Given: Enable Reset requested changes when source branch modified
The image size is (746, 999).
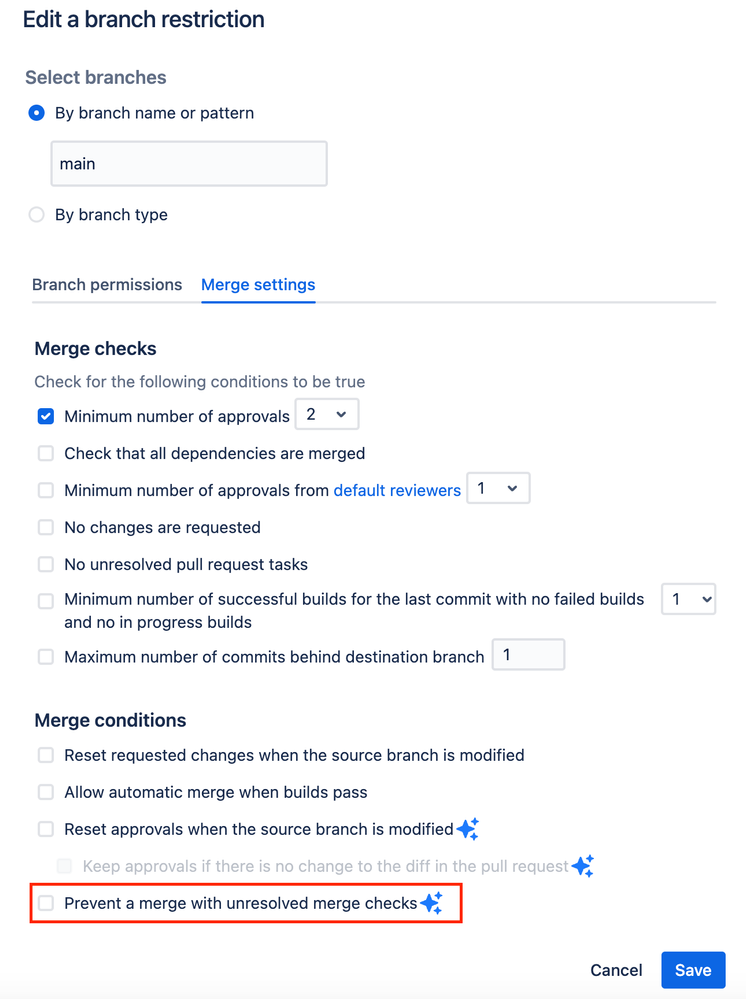Looking at the screenshot, I should tap(45, 755).
